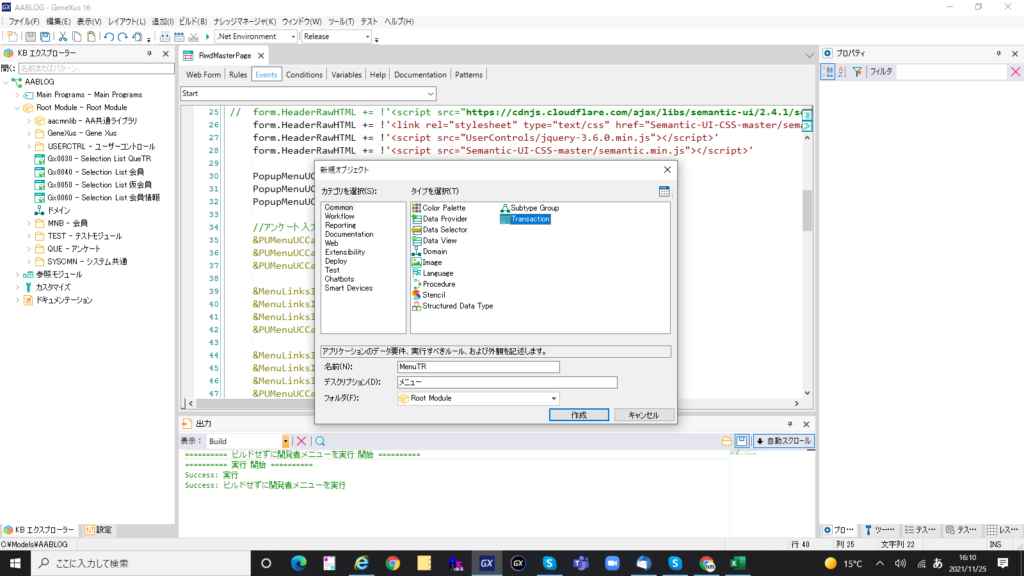The image size is (1024, 576).
Task: Select Stencil object type
Action: pos(428,295)
